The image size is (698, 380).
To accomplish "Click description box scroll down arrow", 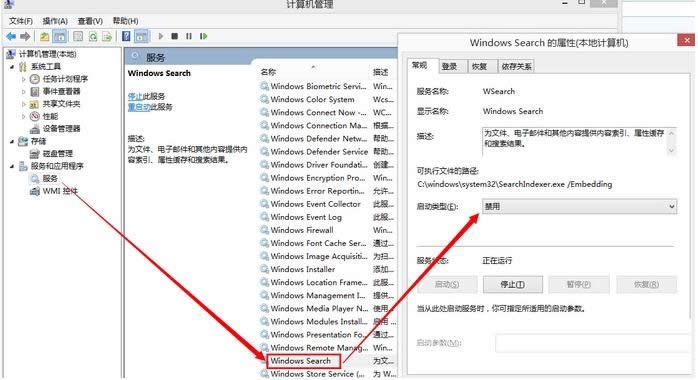I will coord(671,151).
